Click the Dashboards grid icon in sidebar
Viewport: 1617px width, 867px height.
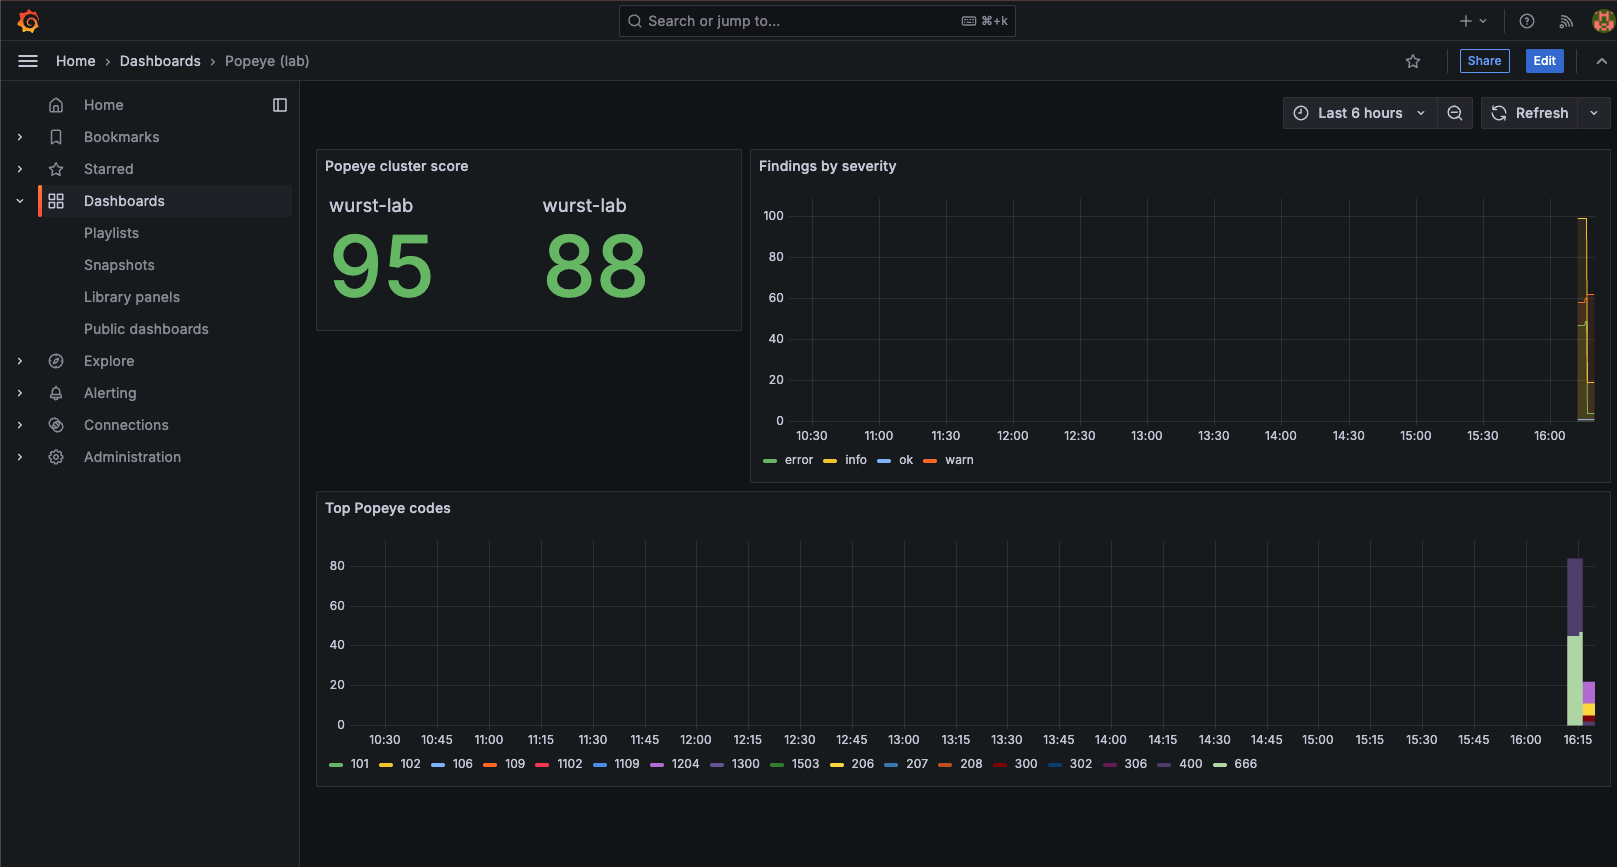click(56, 201)
